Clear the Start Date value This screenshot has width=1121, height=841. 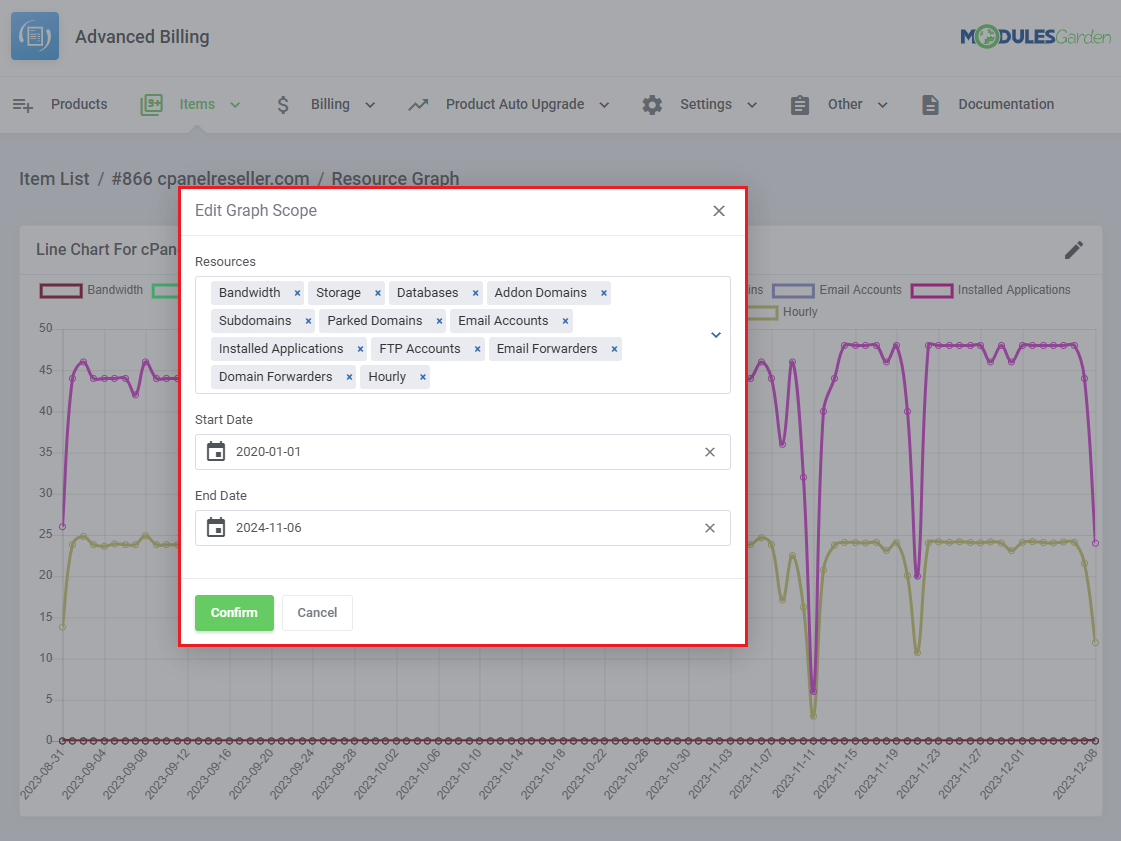click(x=710, y=452)
